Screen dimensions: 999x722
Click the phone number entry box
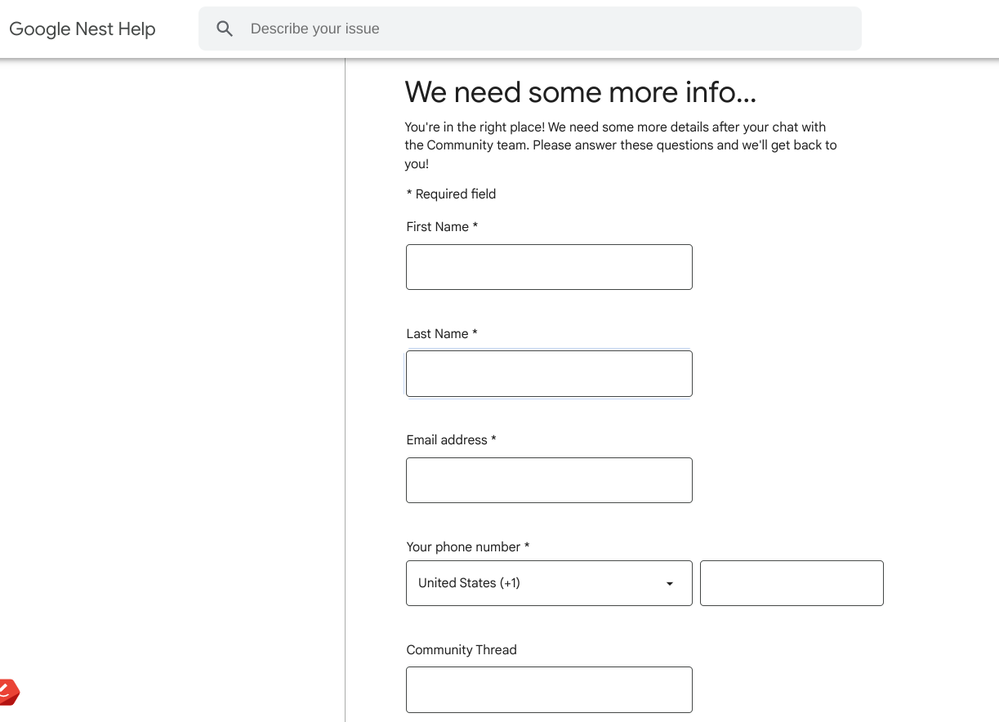pyautogui.click(x=791, y=583)
